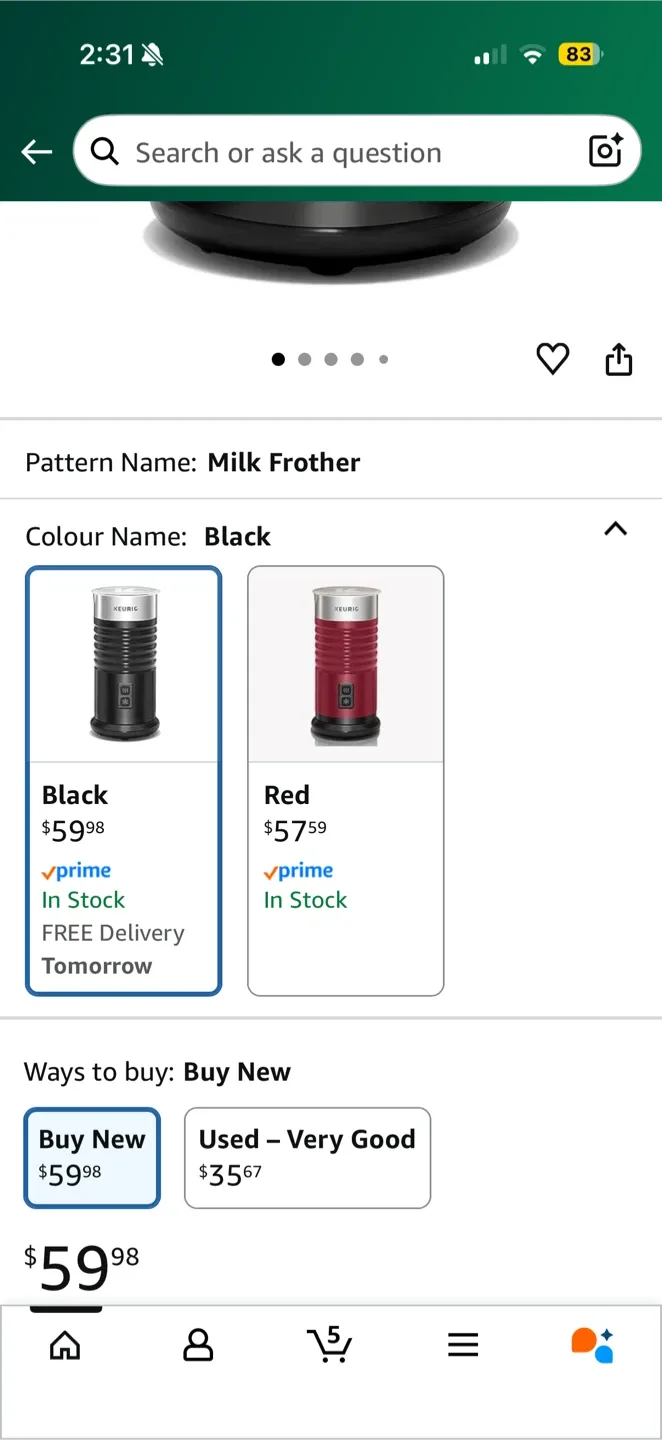Image resolution: width=662 pixels, height=1440 pixels.
Task: Open the hamburger menu in bottom bar
Action: [462, 1346]
